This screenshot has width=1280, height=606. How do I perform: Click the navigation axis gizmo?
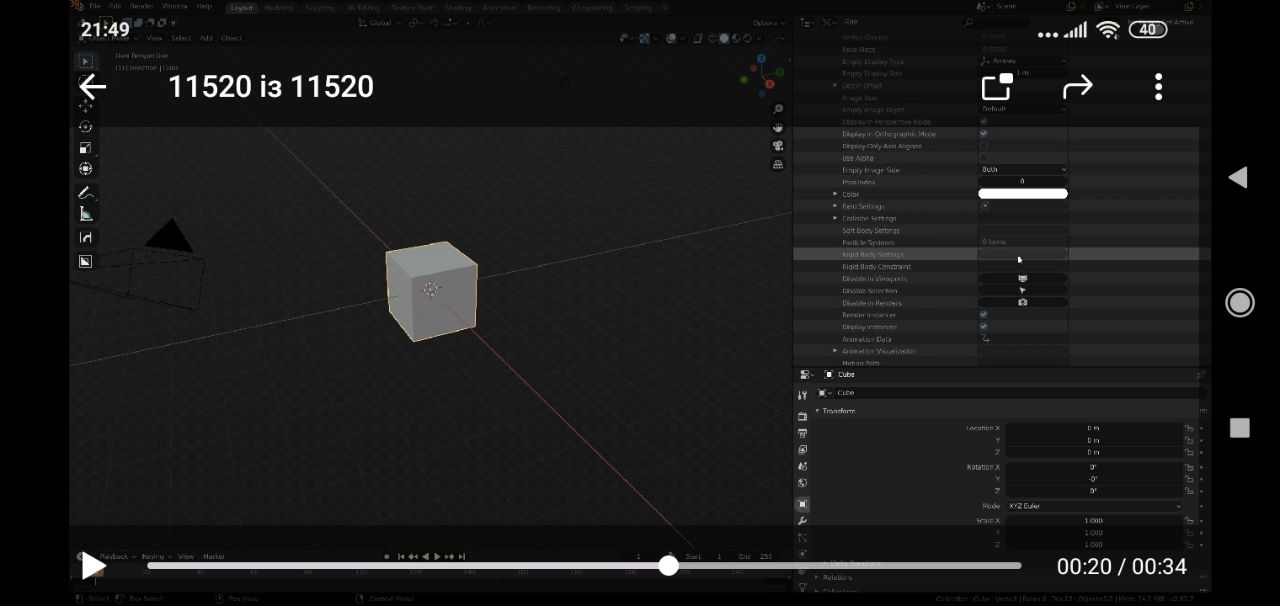764,76
